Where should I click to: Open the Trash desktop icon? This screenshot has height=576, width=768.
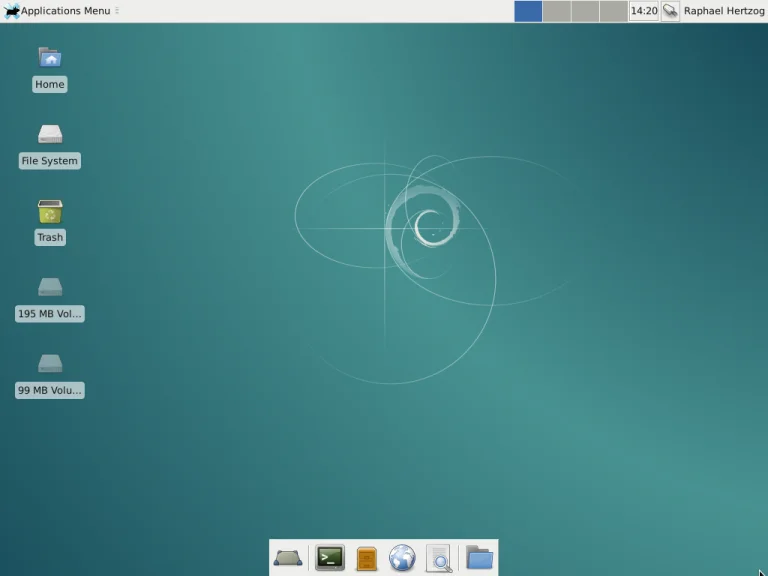click(x=49, y=212)
